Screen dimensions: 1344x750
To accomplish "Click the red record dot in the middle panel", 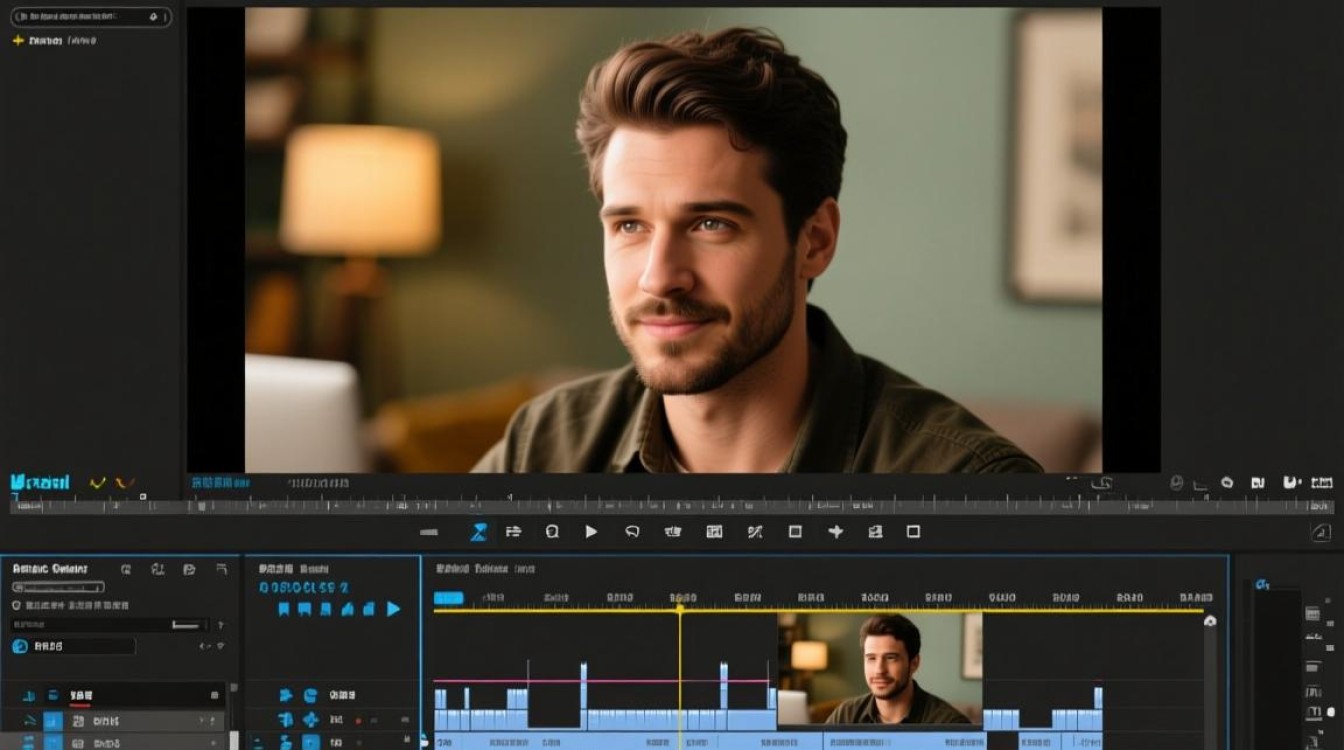I will tap(358, 720).
